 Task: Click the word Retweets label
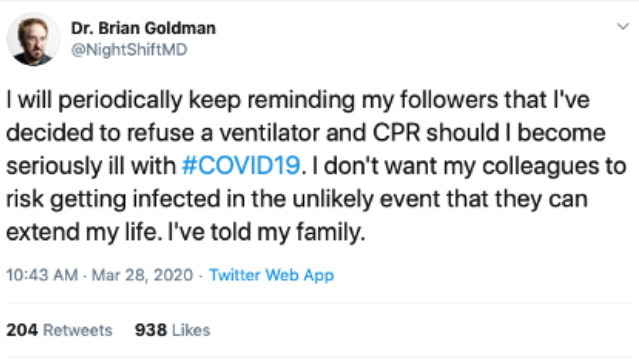[x=77, y=330]
